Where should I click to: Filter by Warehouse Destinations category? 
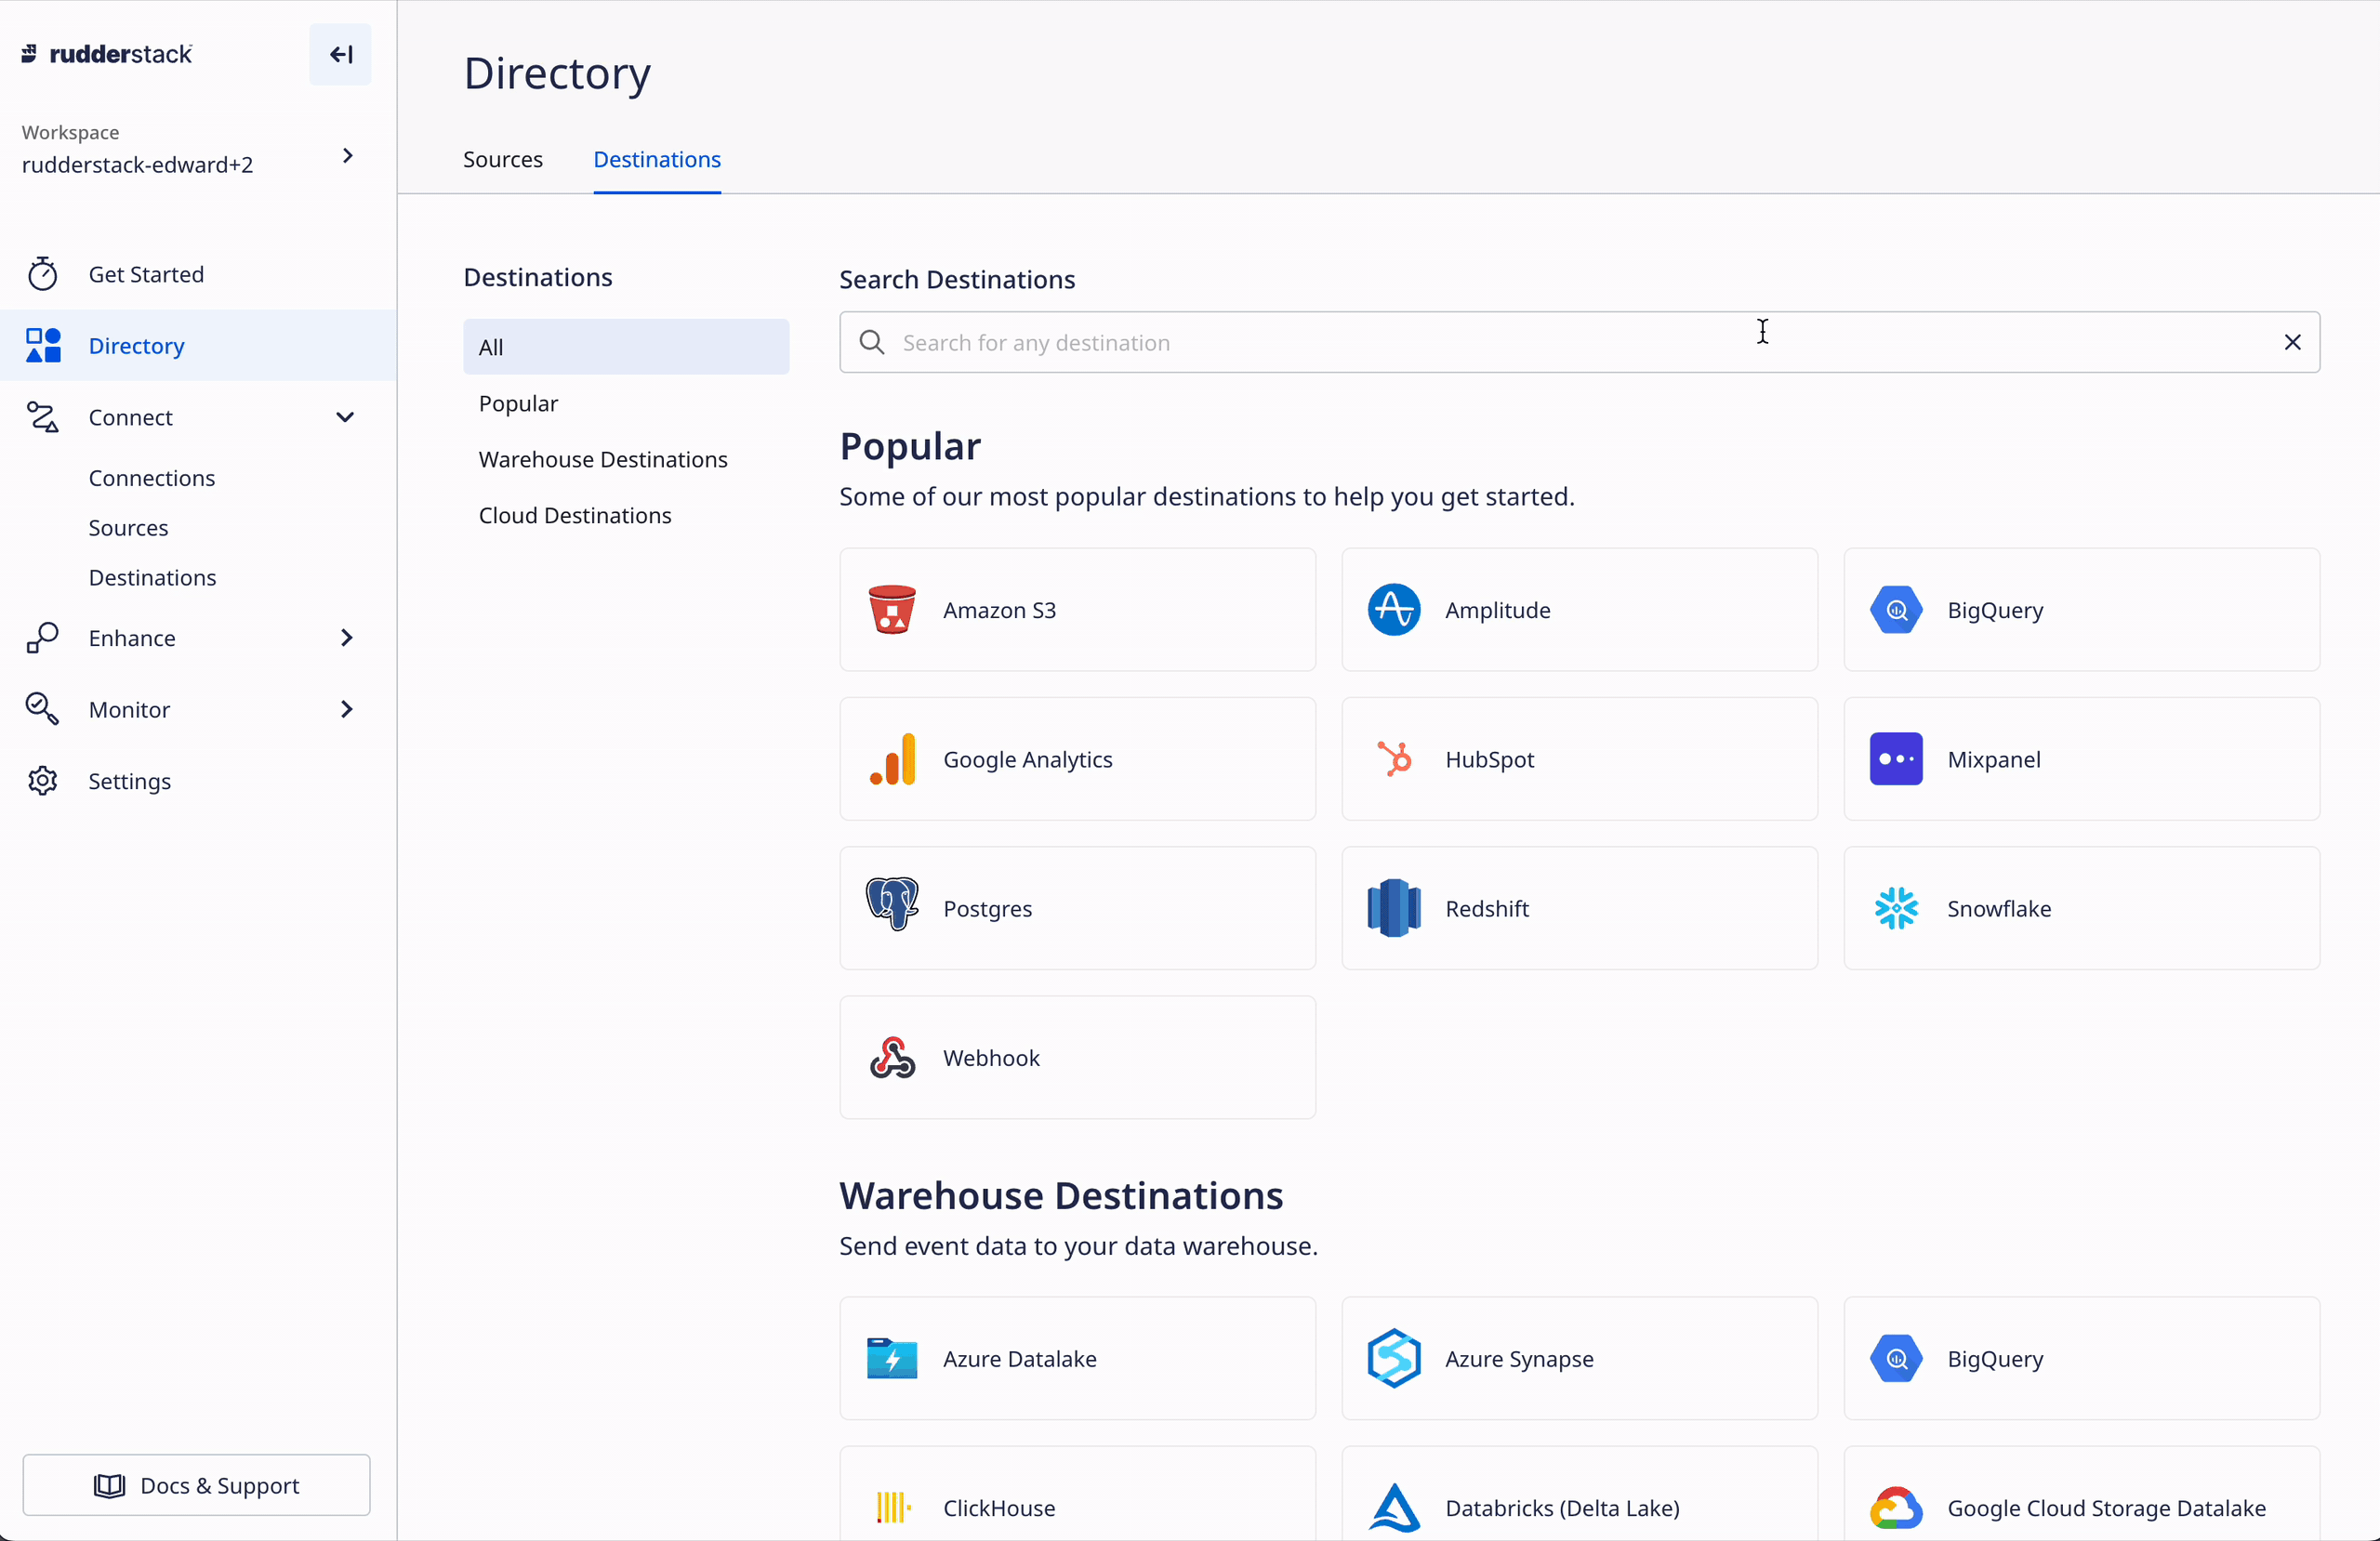click(x=602, y=459)
